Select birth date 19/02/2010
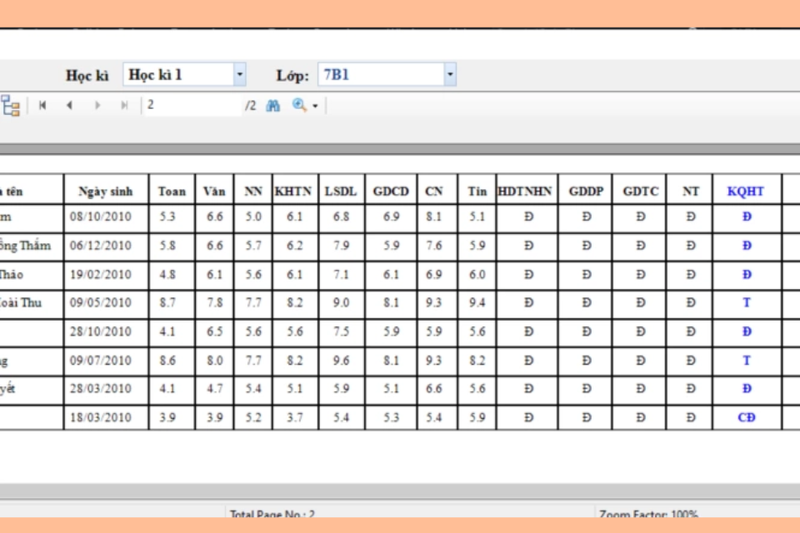Viewport: 800px width, 533px height. 101,274
